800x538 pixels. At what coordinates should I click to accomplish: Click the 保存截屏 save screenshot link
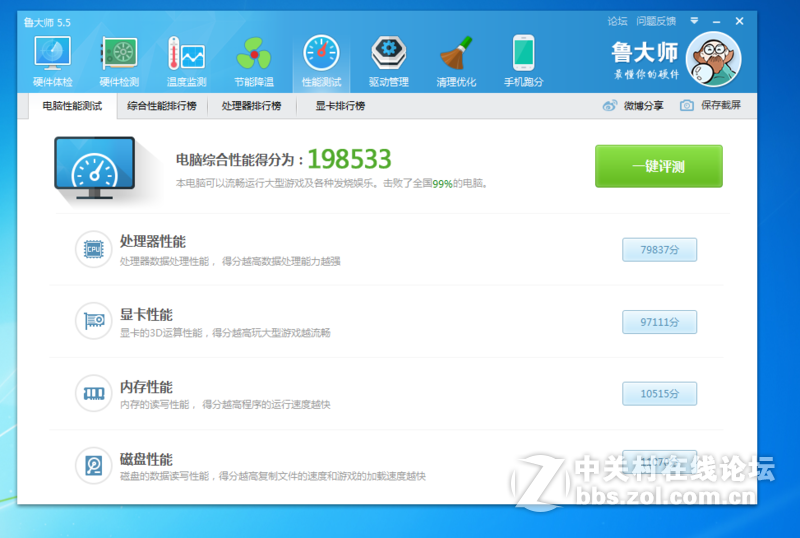pos(720,105)
